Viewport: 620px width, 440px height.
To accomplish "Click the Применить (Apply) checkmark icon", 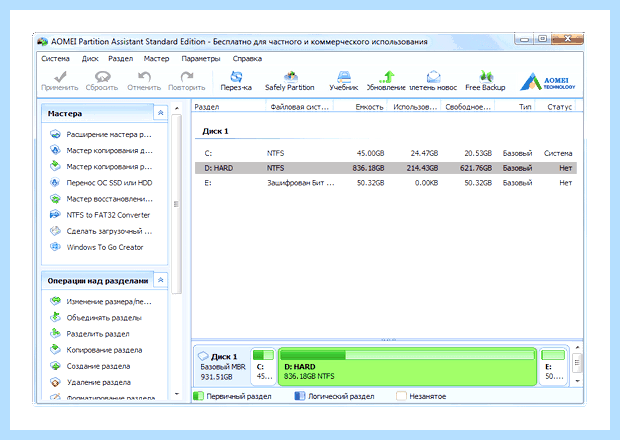I will pos(60,76).
